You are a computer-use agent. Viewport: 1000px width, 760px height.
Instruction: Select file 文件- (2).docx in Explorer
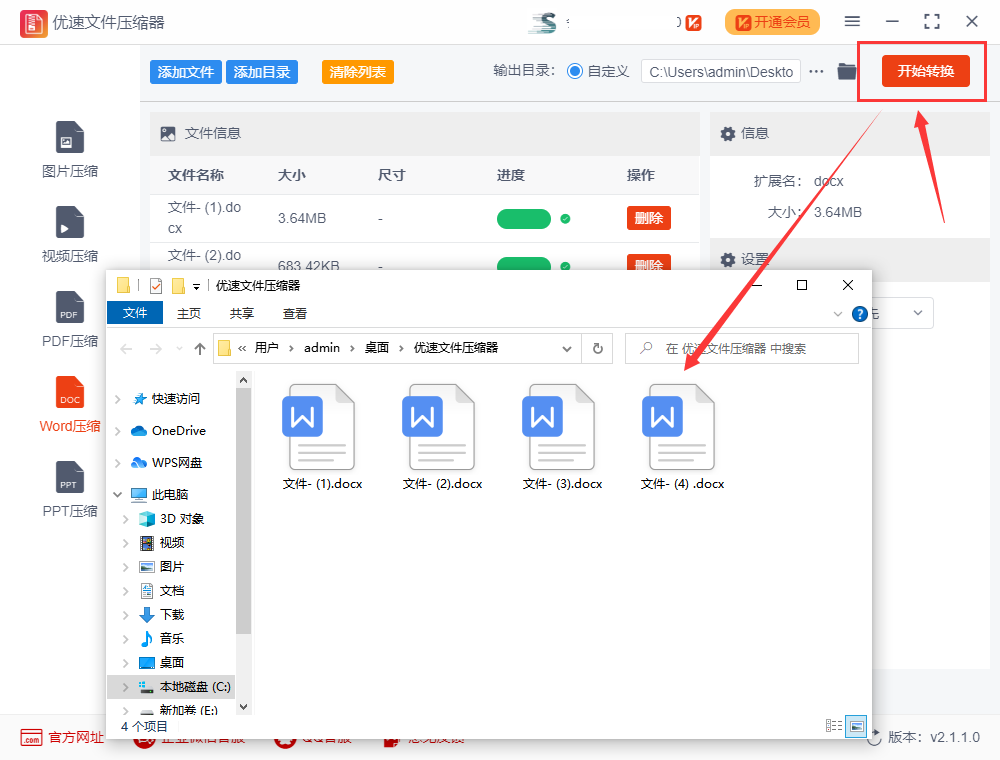442,437
